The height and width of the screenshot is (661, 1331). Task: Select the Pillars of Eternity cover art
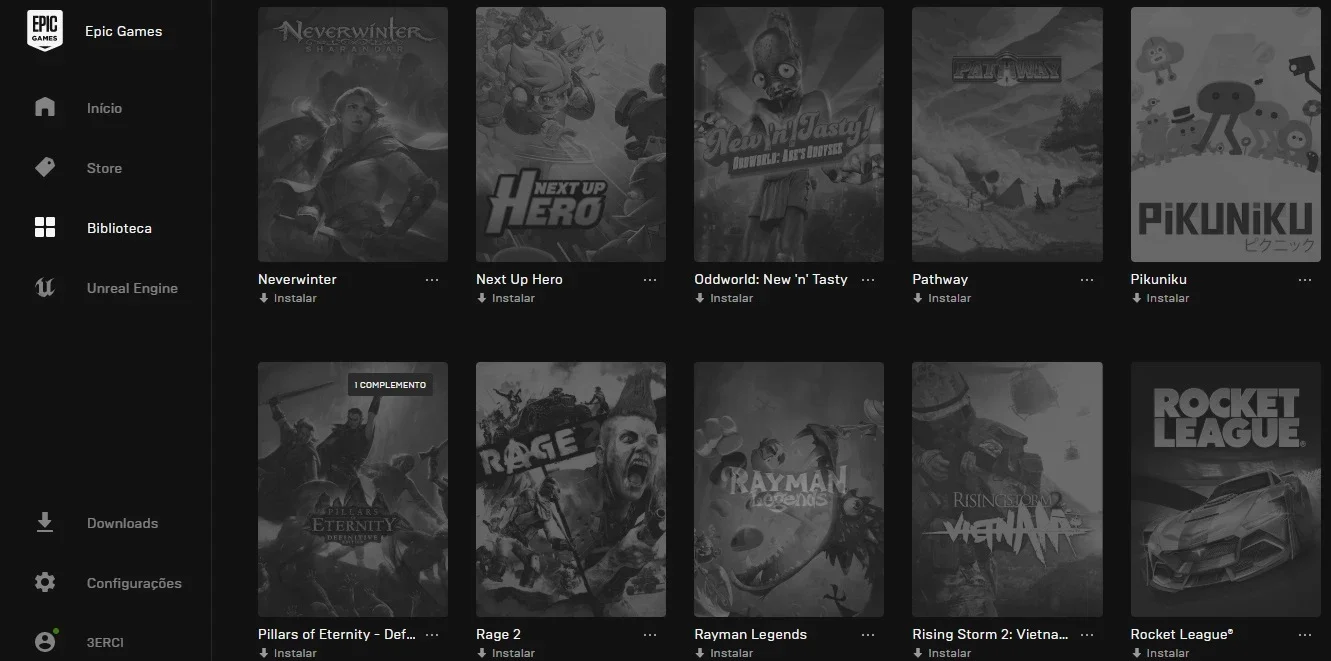[x=353, y=489]
